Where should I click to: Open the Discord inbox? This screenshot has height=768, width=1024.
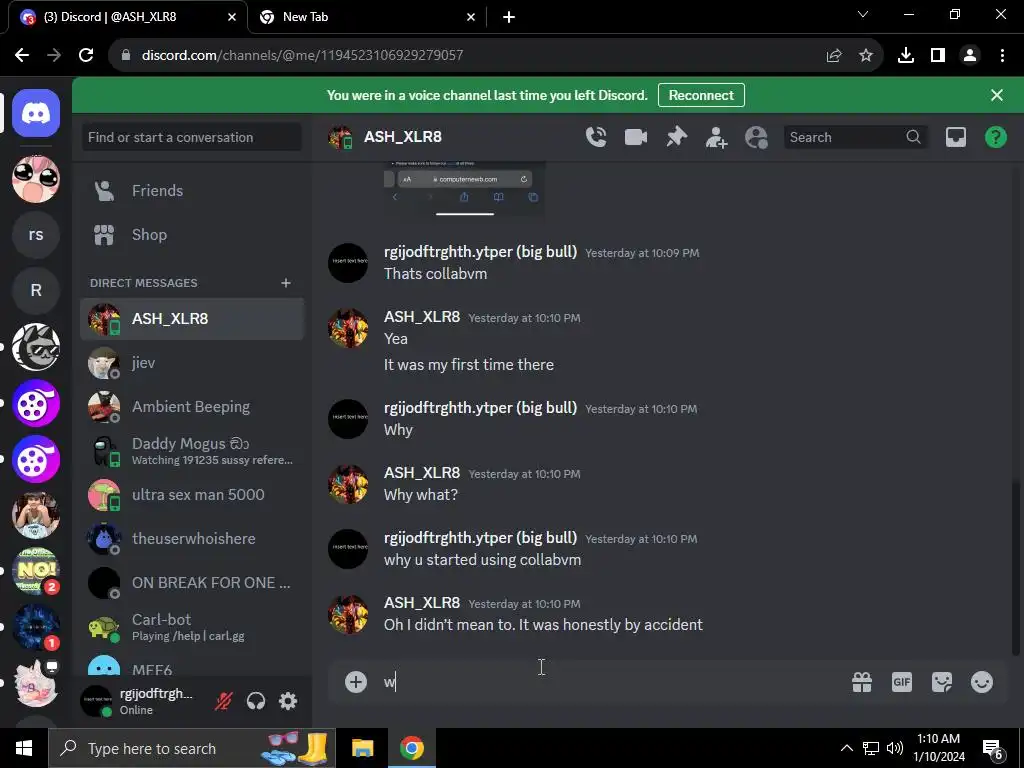pyautogui.click(x=955, y=137)
